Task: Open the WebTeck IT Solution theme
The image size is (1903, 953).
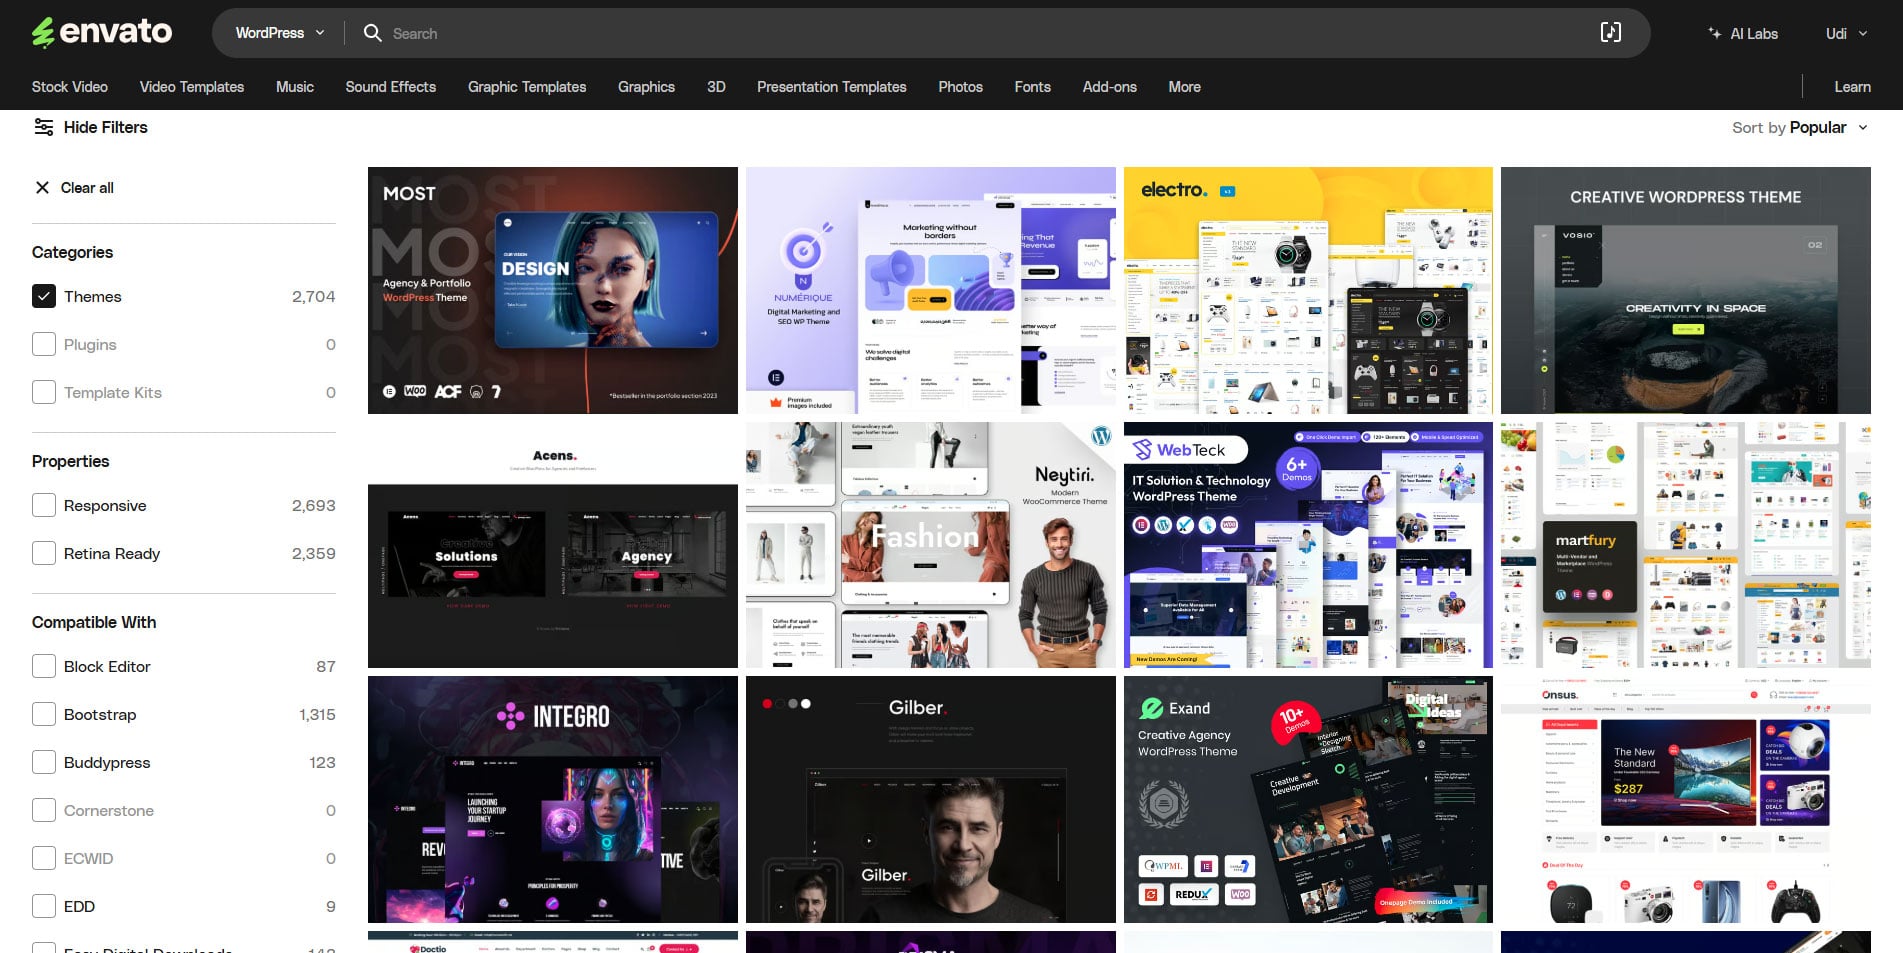Action: tap(1308, 545)
